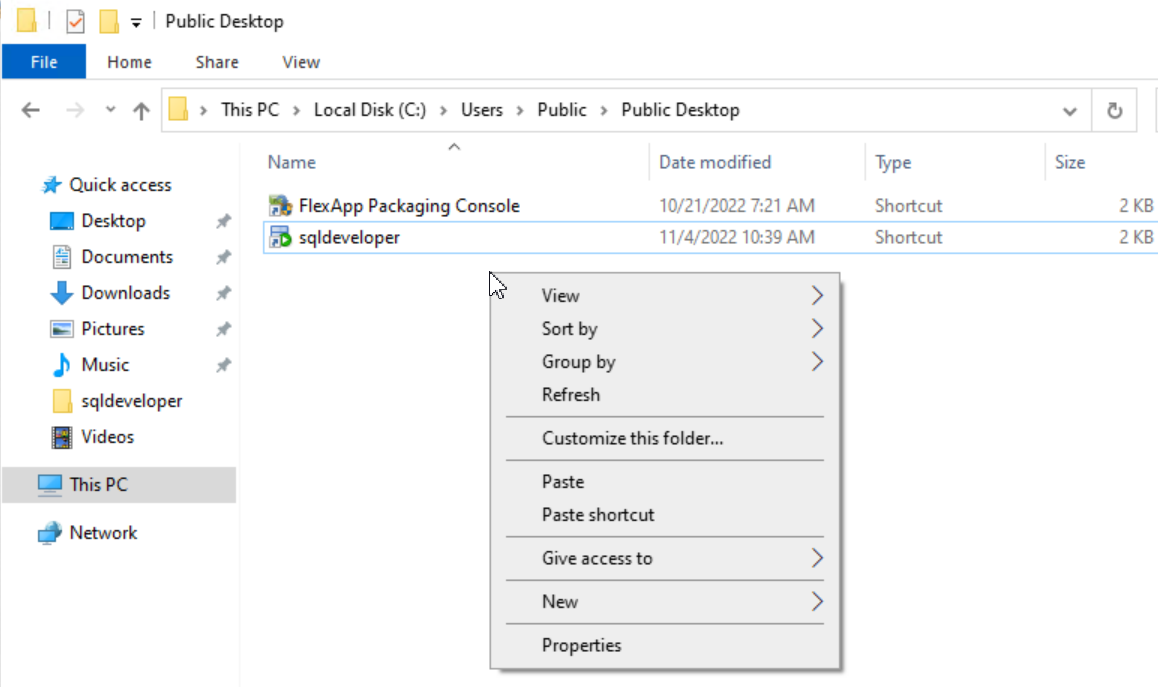Click the Properties quick access toolbar icon

[x=75, y=21]
